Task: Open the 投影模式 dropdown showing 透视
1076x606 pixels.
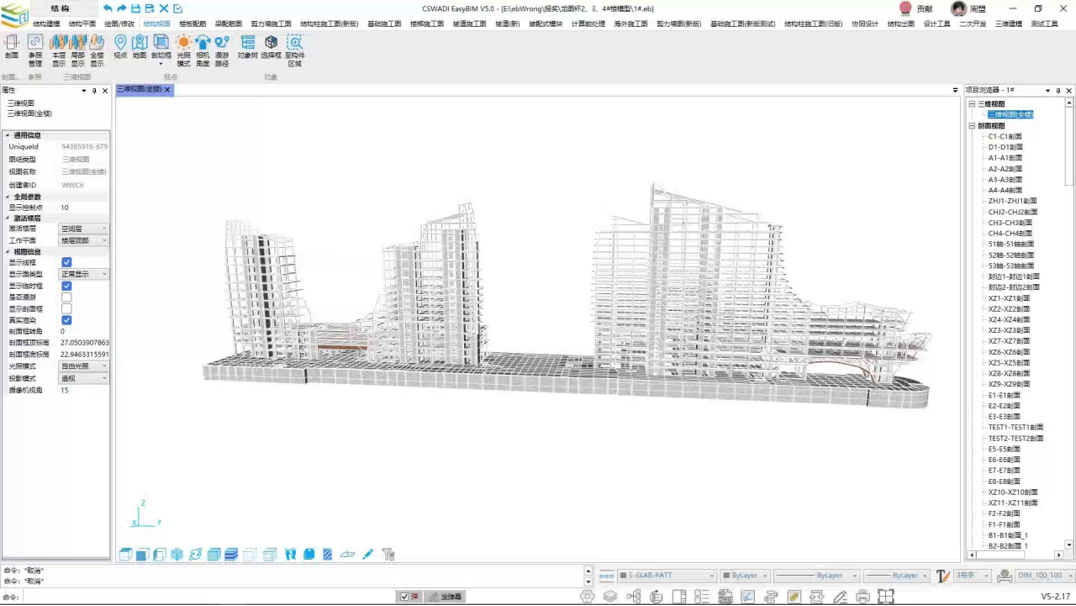Action: tap(84, 379)
